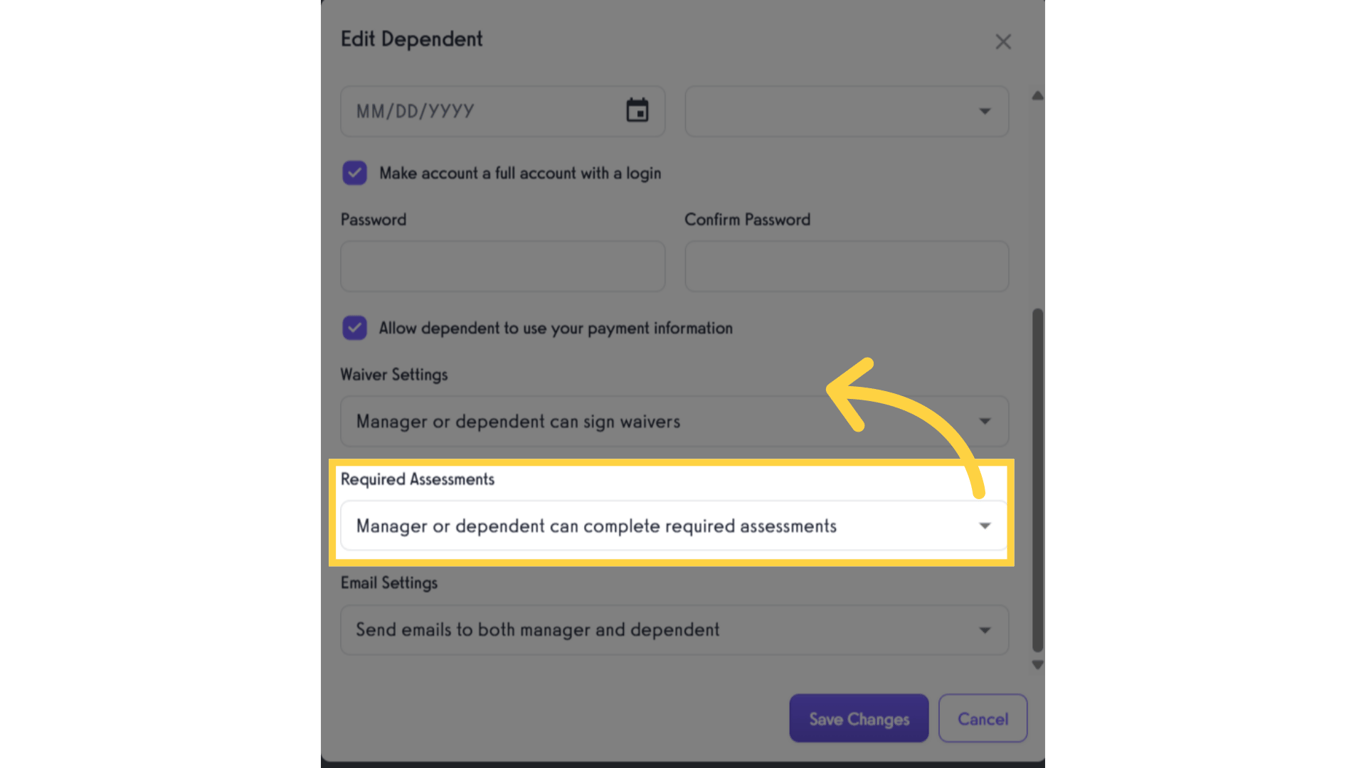Click the Cancel button
Image resolution: width=1366 pixels, height=768 pixels.
[x=982, y=718]
